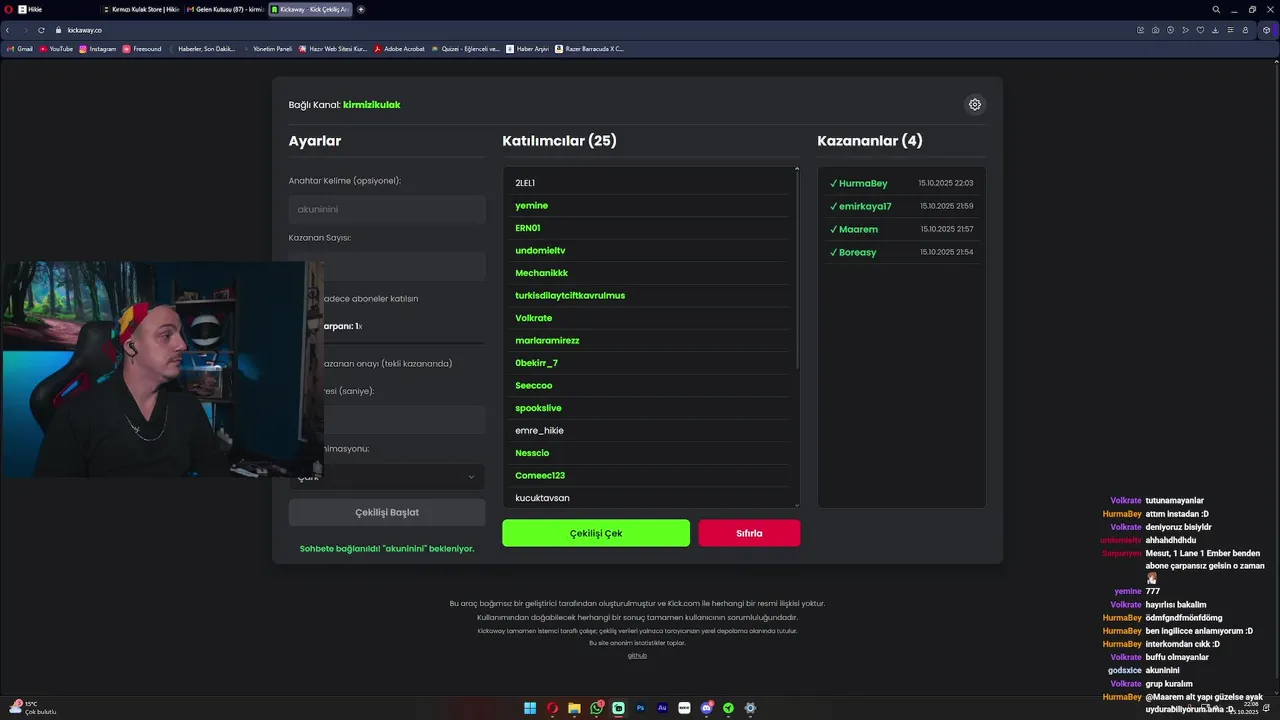Click winner emirkaya17 in Kazananlar
Image resolution: width=1280 pixels, height=720 pixels.
(901, 206)
